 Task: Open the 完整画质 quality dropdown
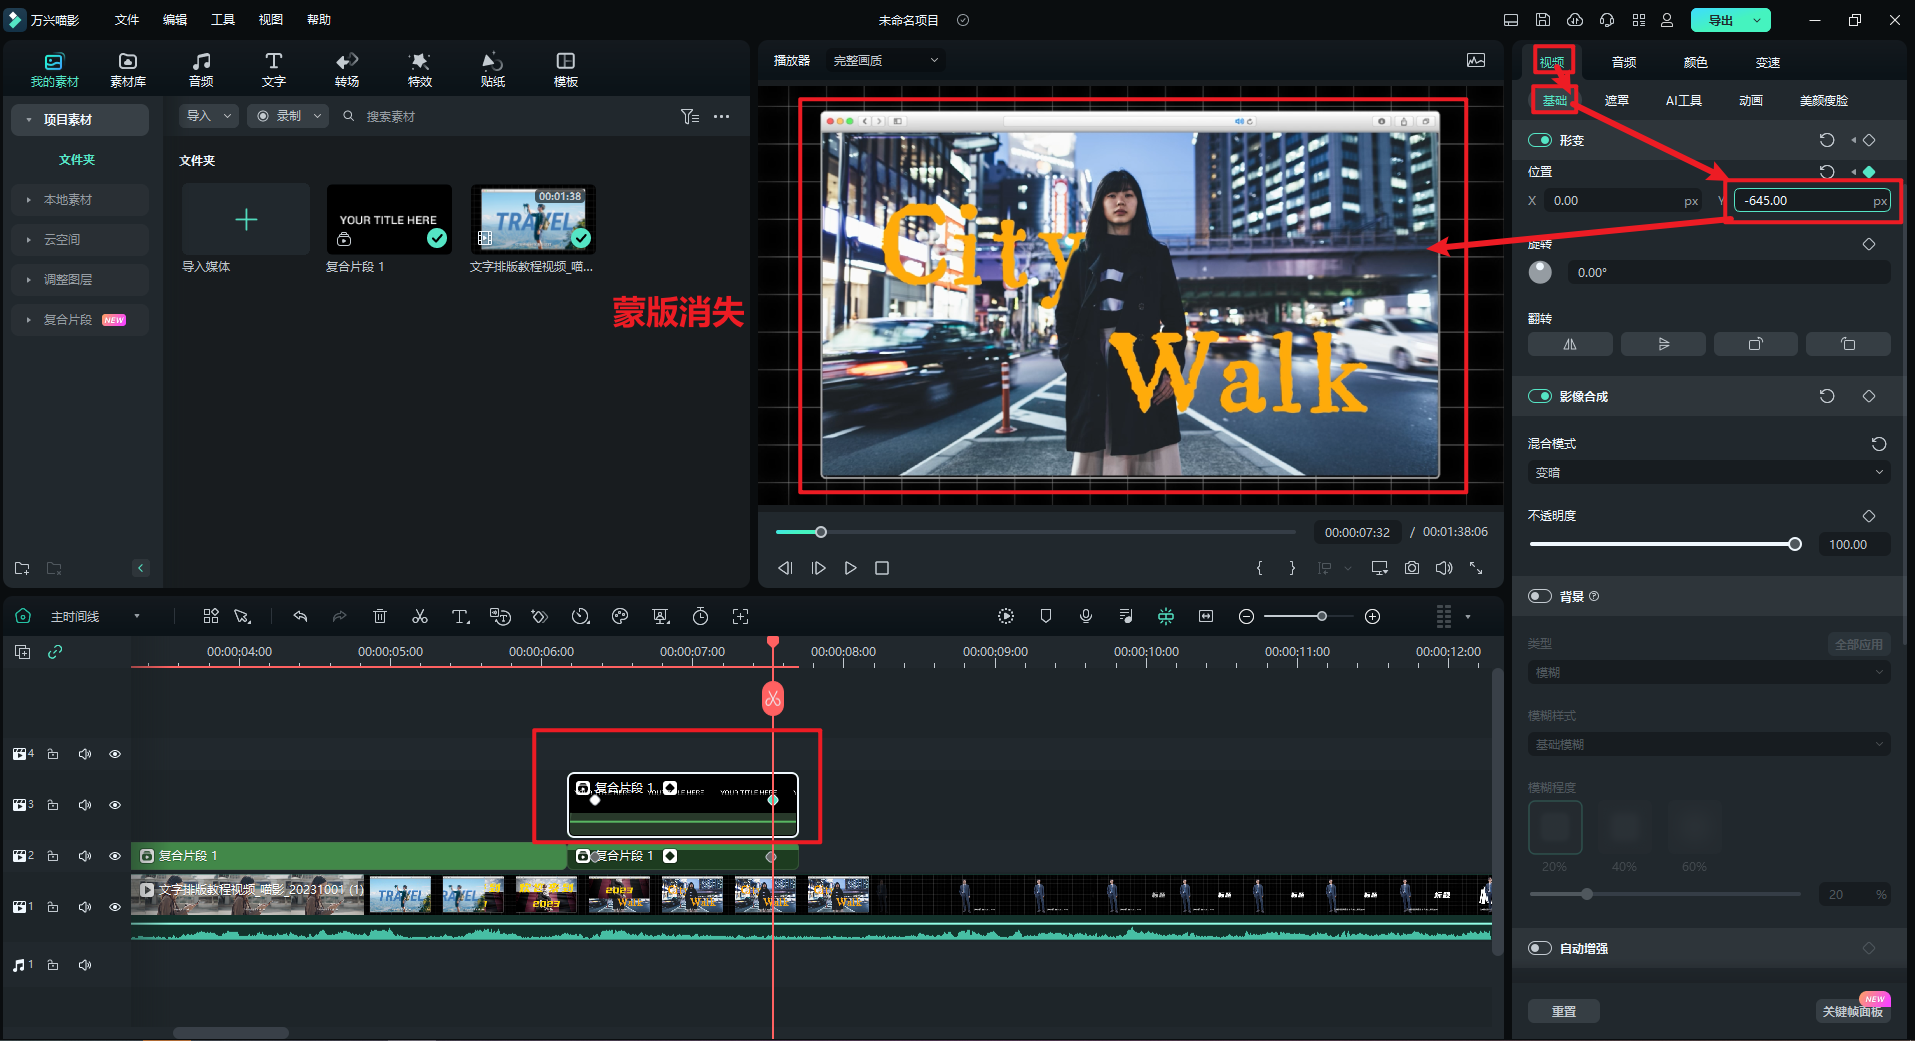click(886, 61)
